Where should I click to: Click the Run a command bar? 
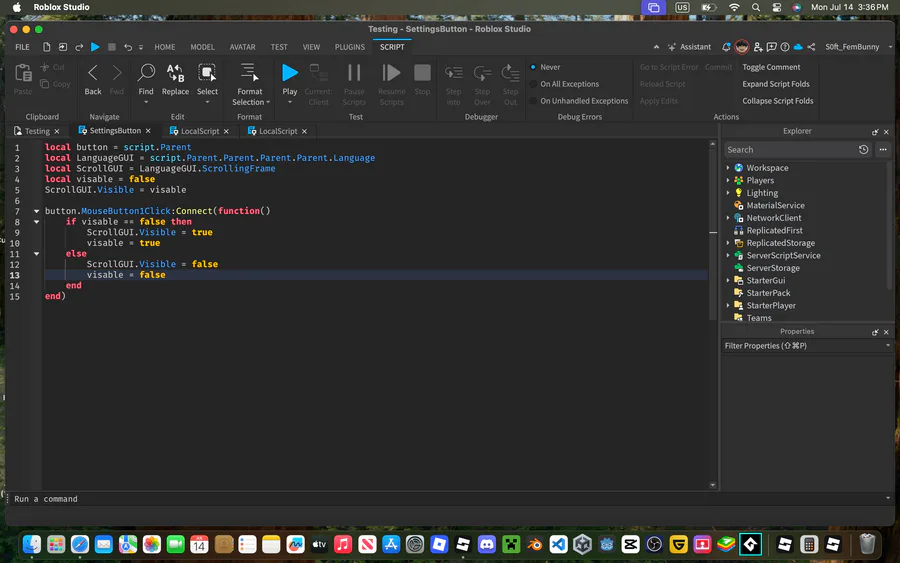[448, 499]
